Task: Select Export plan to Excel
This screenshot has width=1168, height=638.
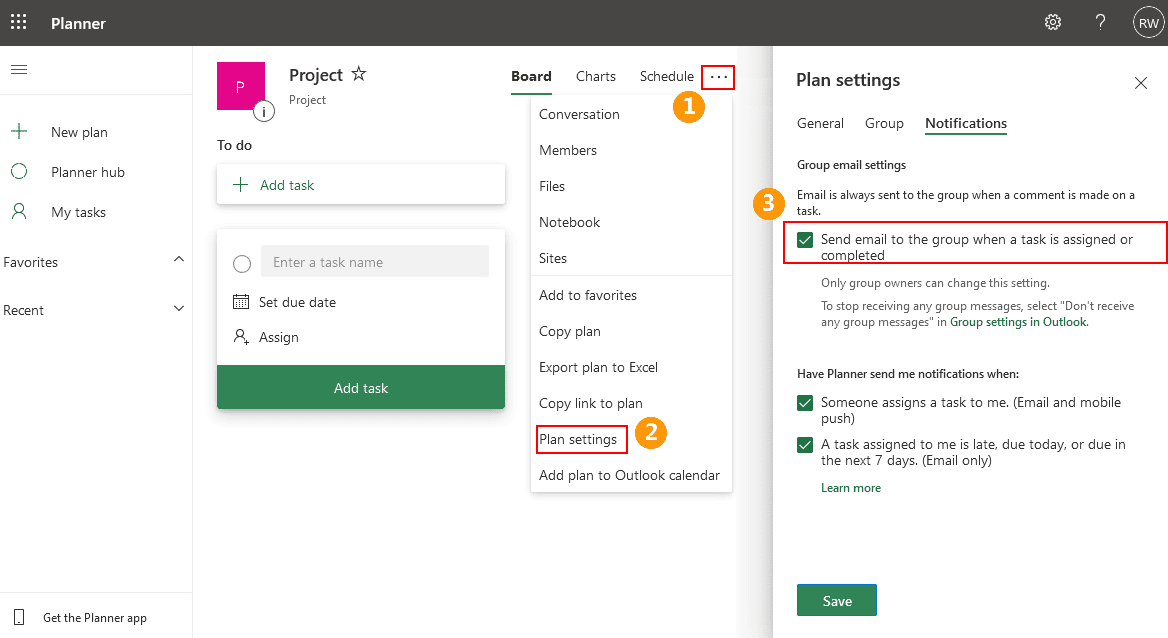Action: 598,367
